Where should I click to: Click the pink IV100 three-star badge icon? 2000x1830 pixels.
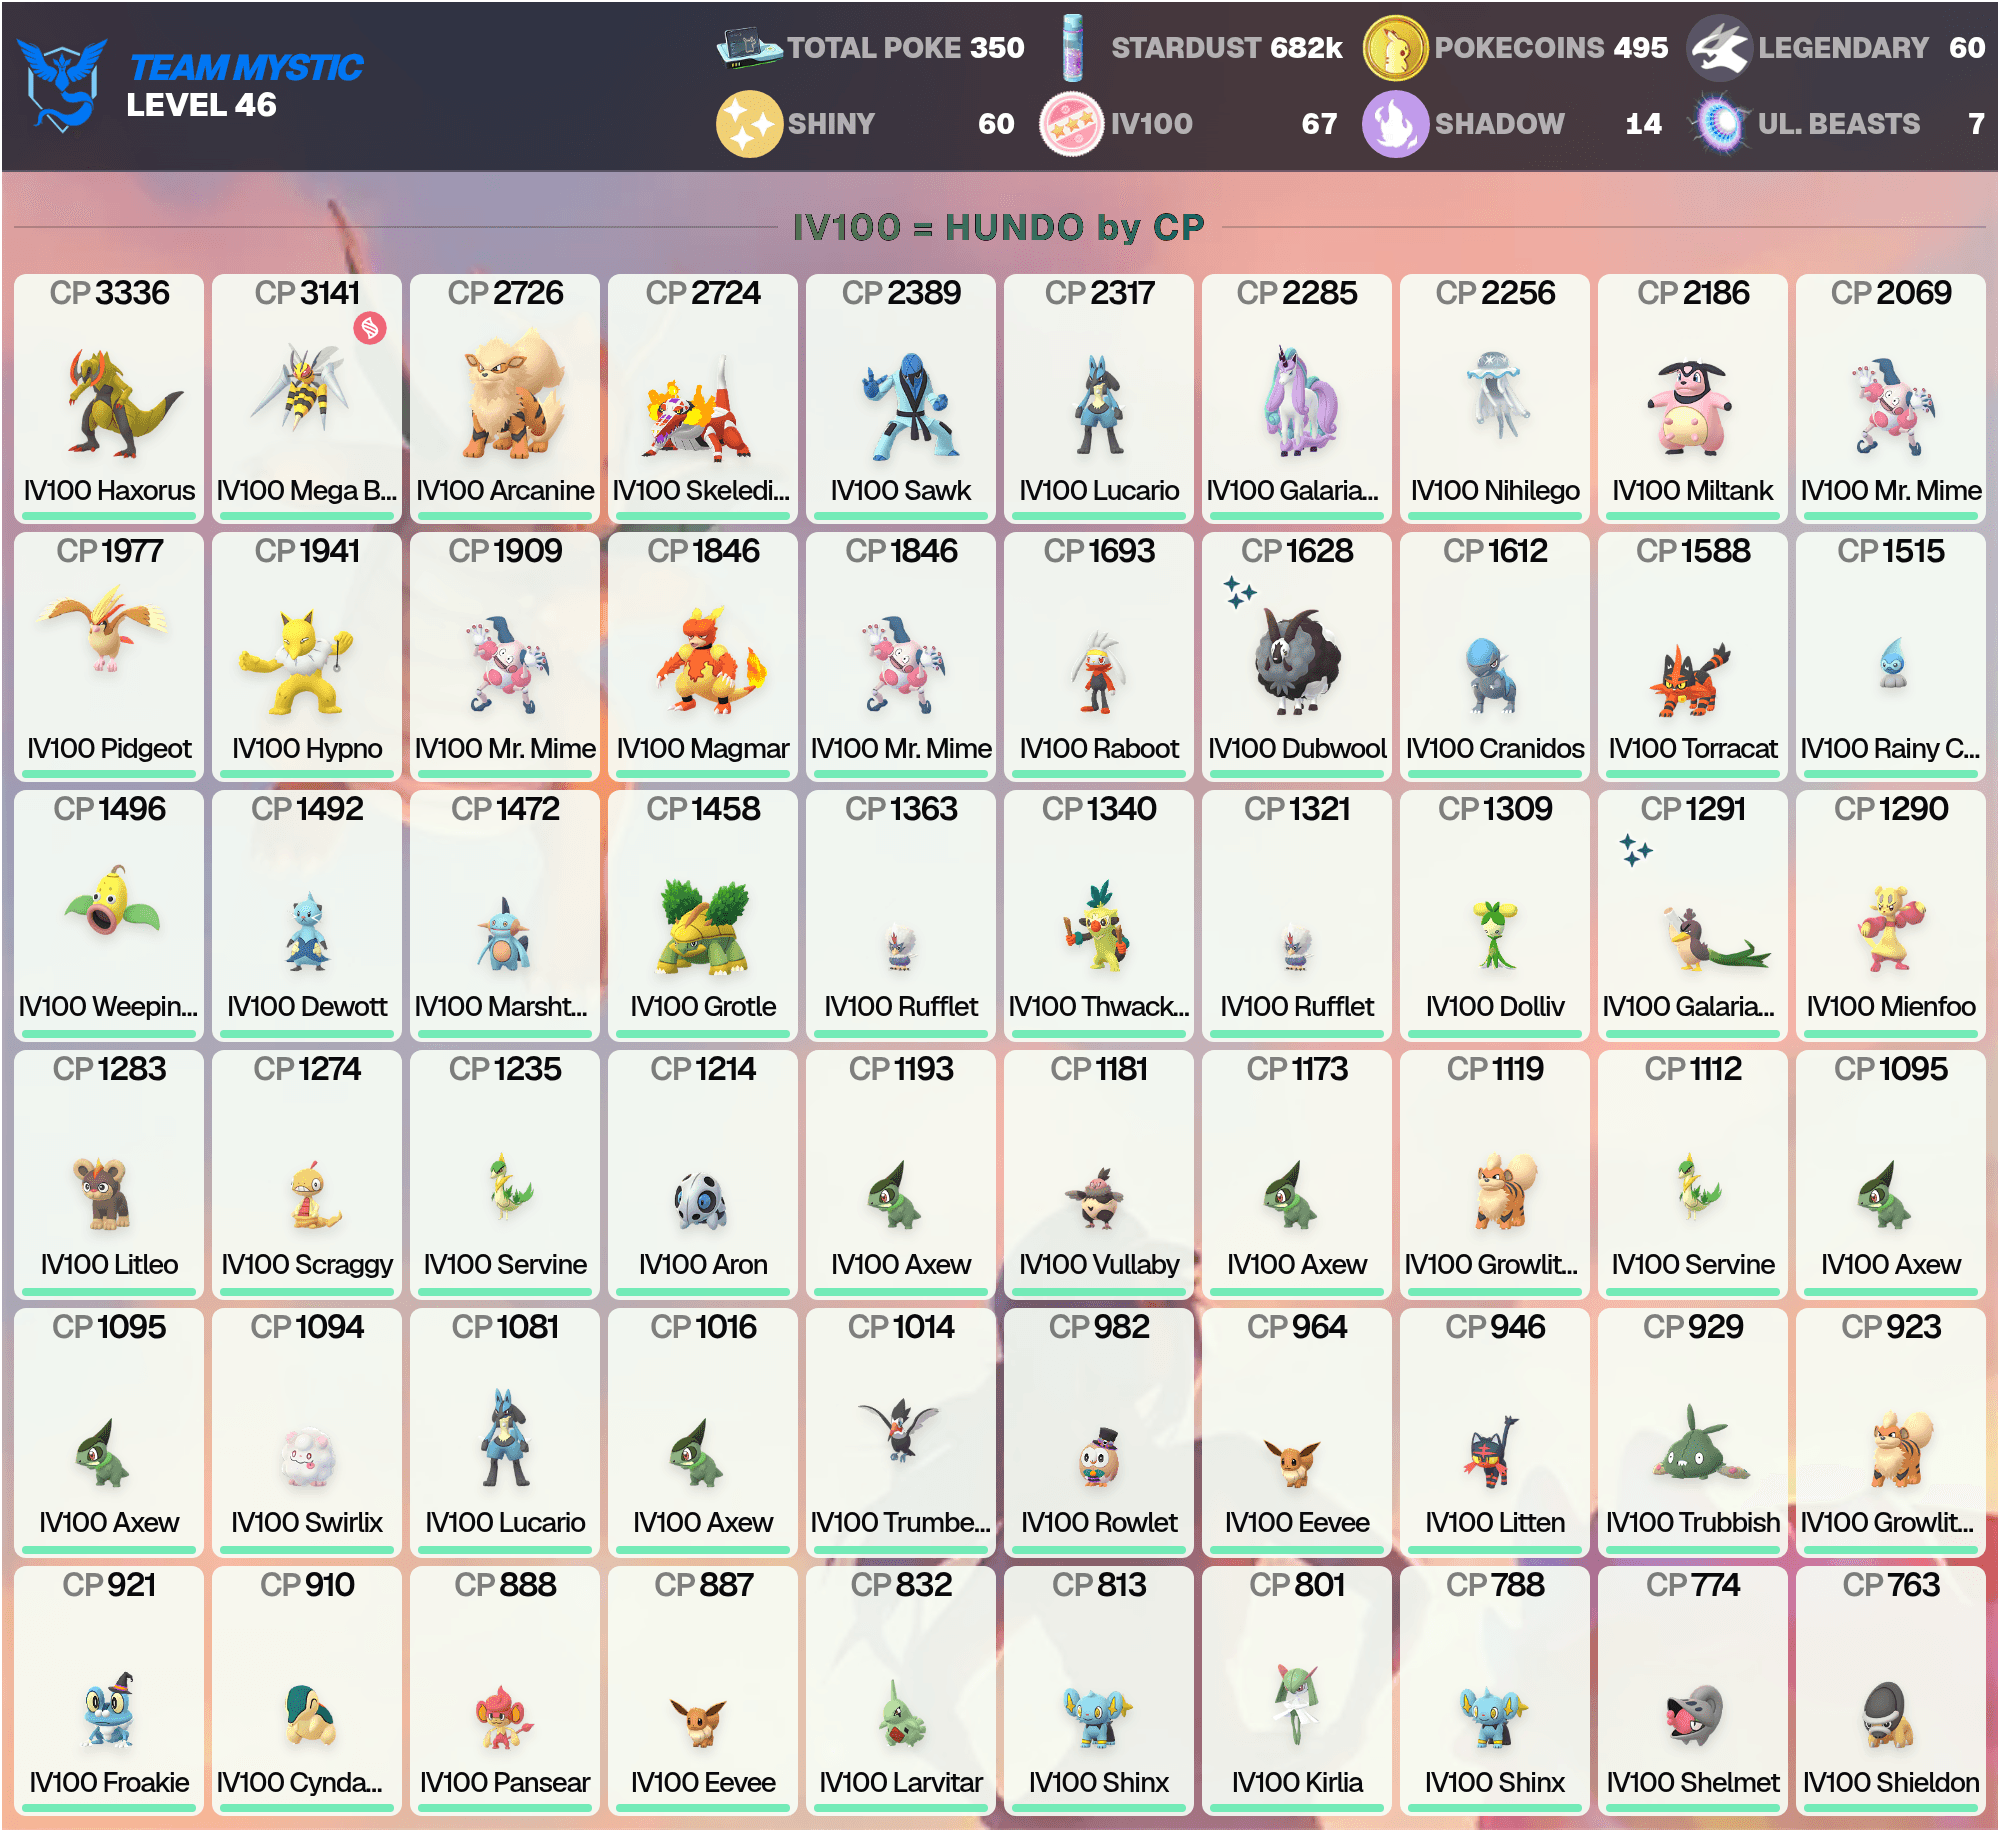[1072, 124]
